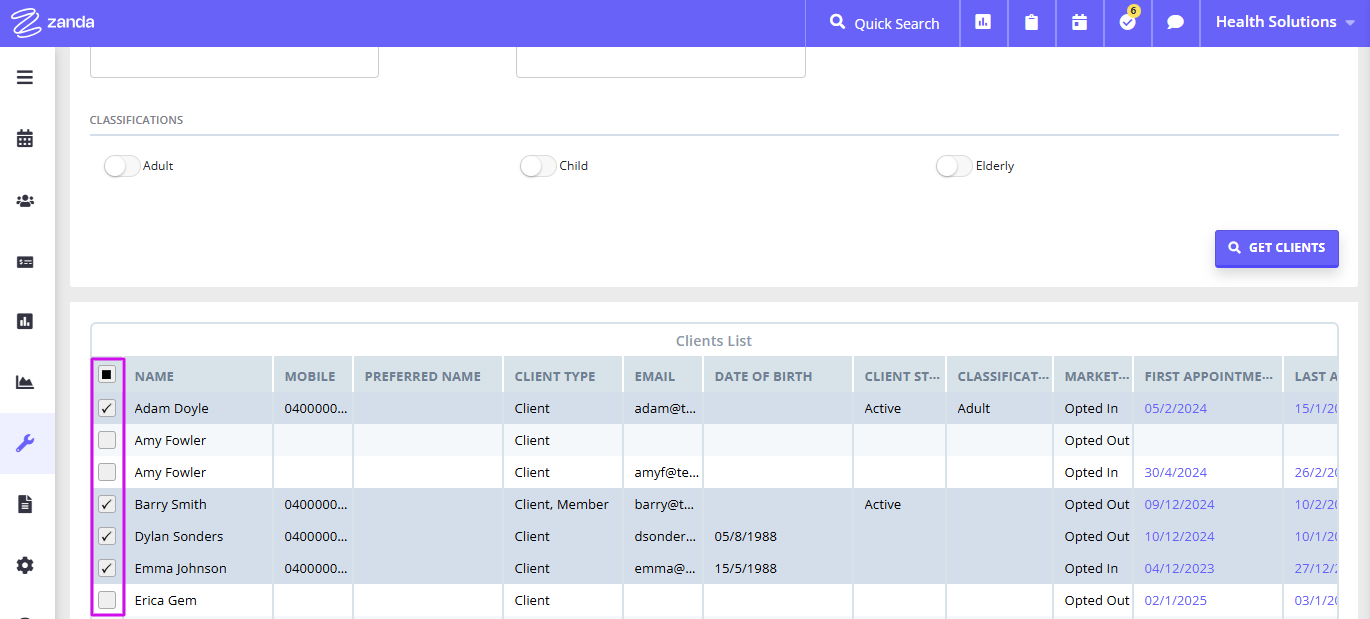
Task: Turn on the Child classification toggle
Action: point(536,165)
